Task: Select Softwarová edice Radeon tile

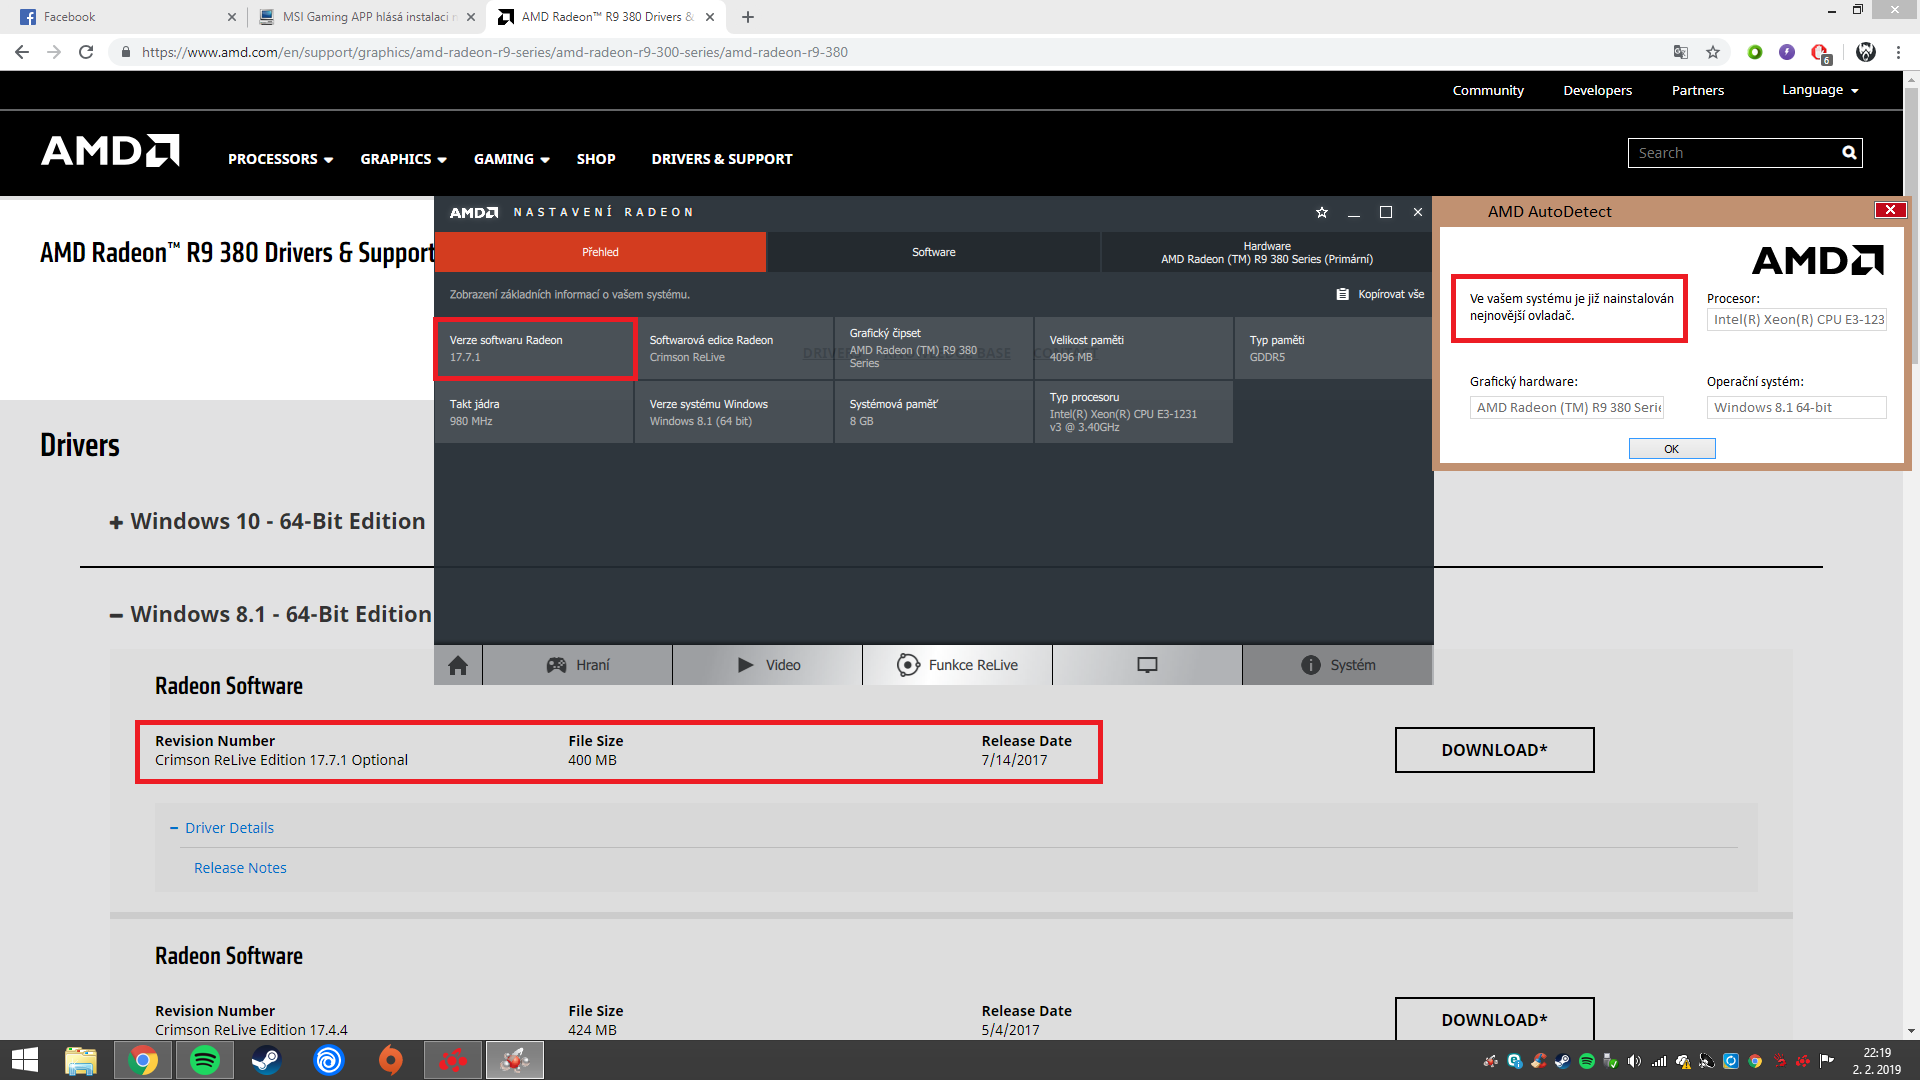Action: (x=734, y=348)
